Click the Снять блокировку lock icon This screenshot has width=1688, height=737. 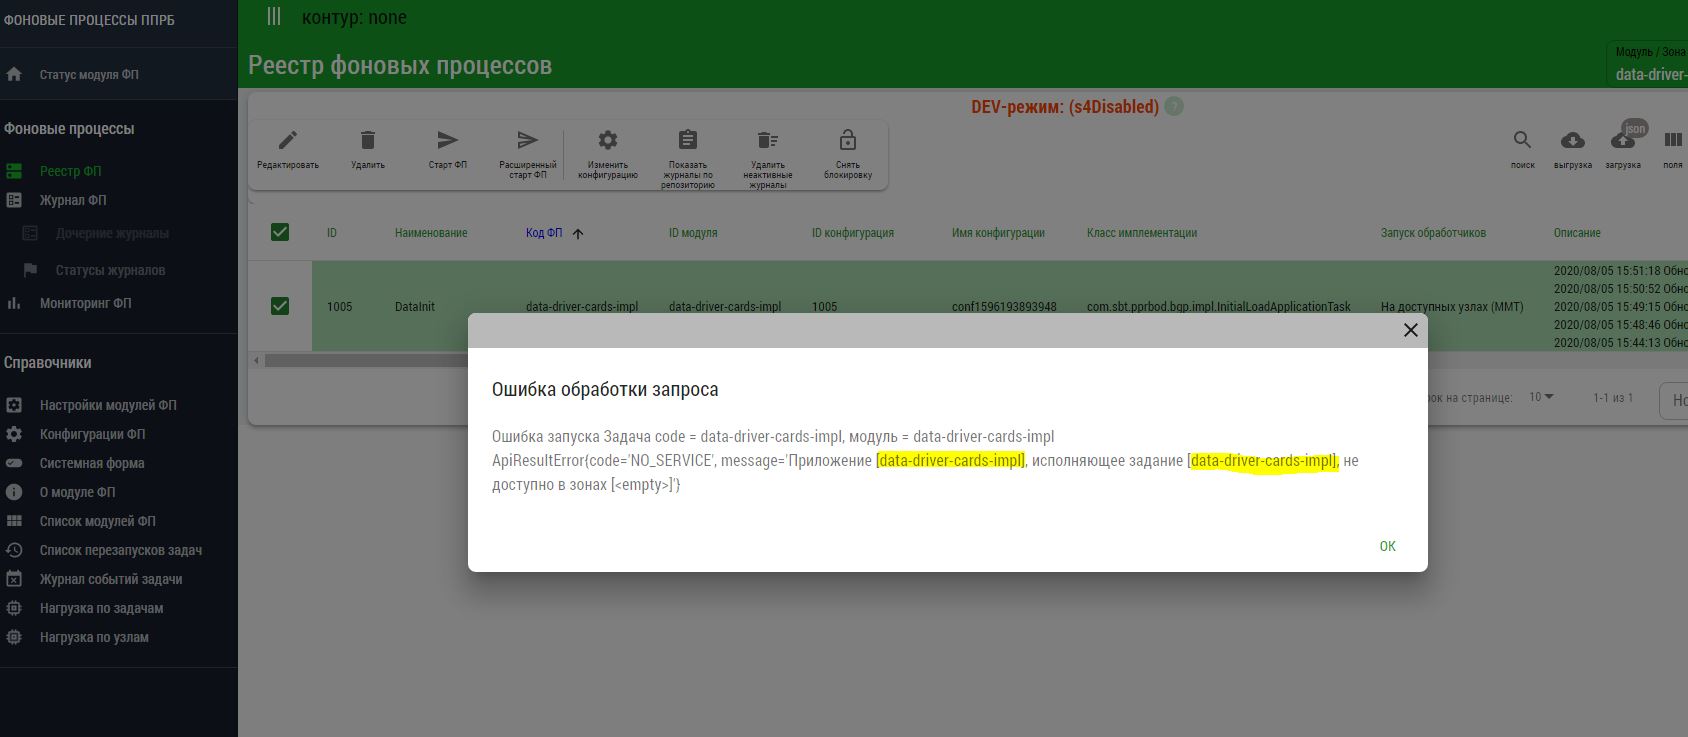click(847, 141)
